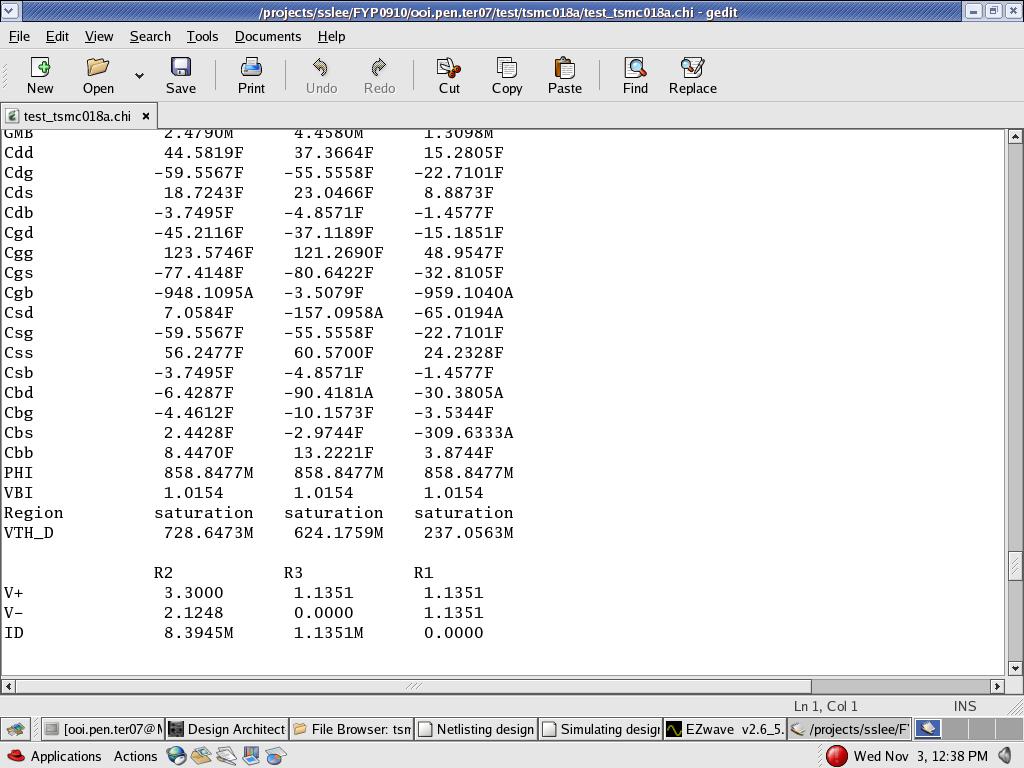The image size is (1024, 768).
Task: Click the Open file icon
Action: (x=98, y=76)
